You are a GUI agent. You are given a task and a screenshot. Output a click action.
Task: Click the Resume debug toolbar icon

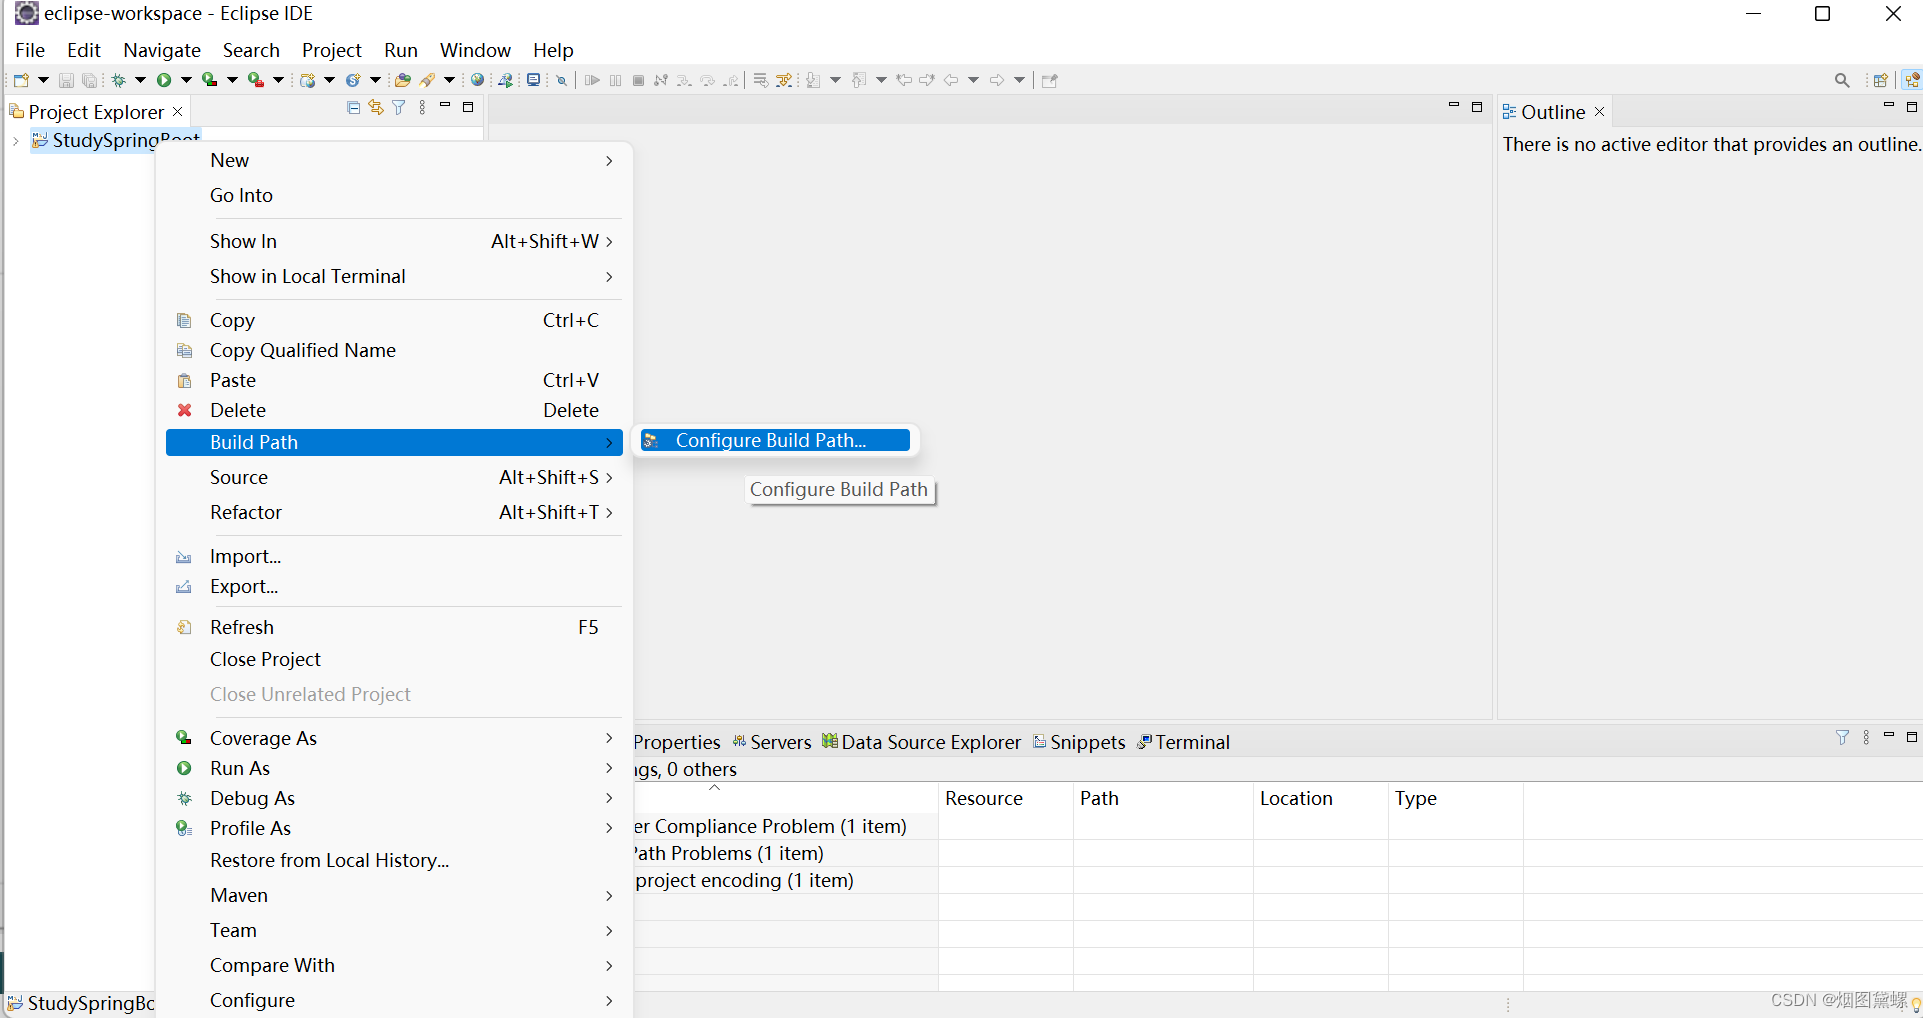pyautogui.click(x=592, y=80)
